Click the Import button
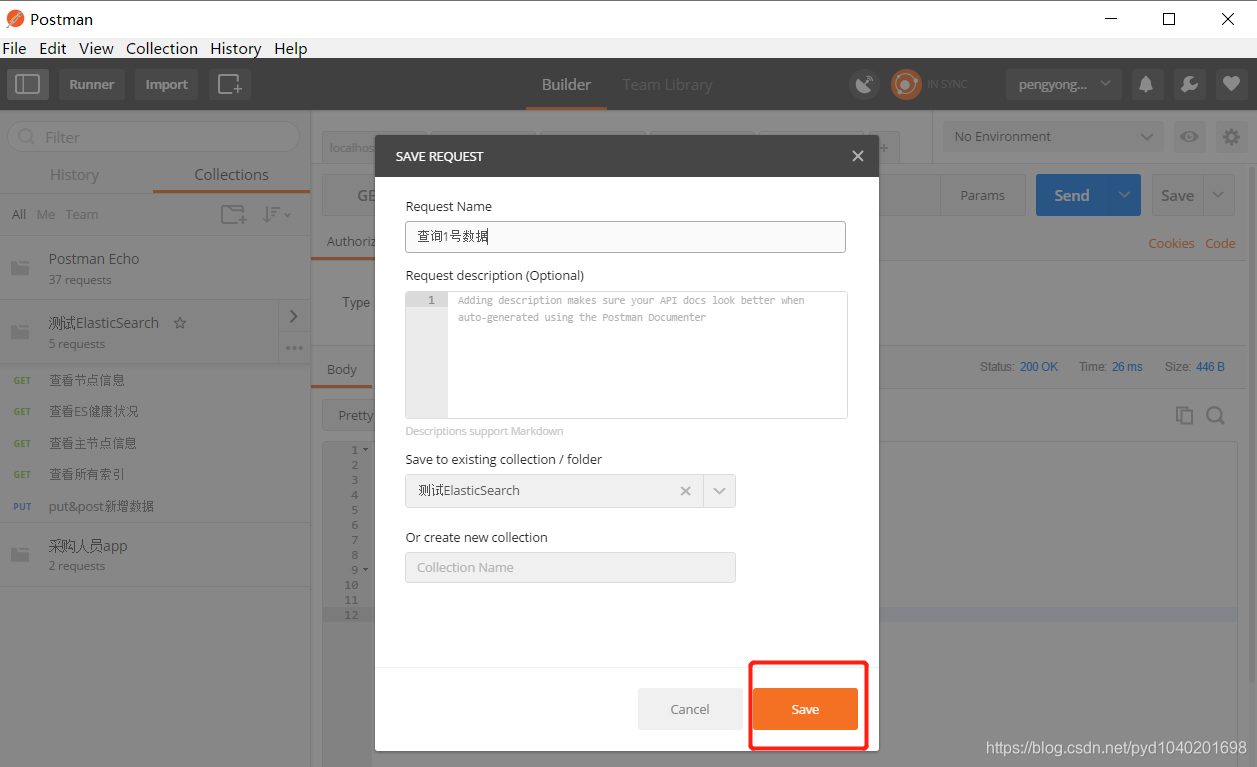The image size is (1257, 767). click(x=166, y=85)
